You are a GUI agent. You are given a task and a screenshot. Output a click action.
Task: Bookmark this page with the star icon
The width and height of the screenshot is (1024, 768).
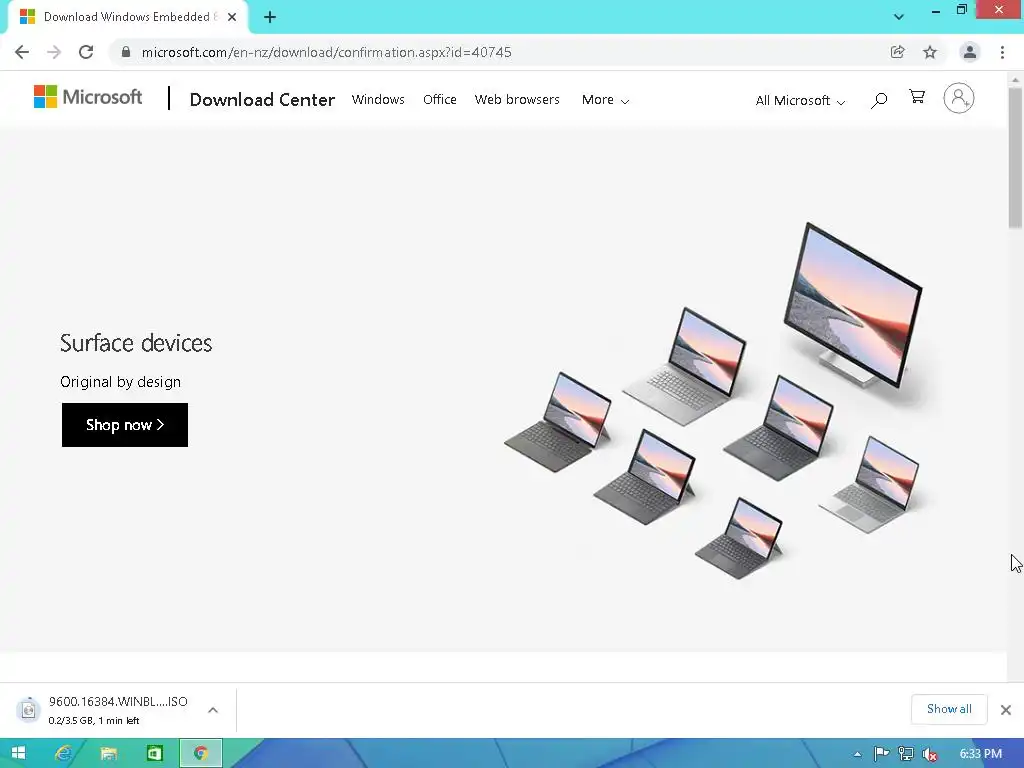point(930,52)
